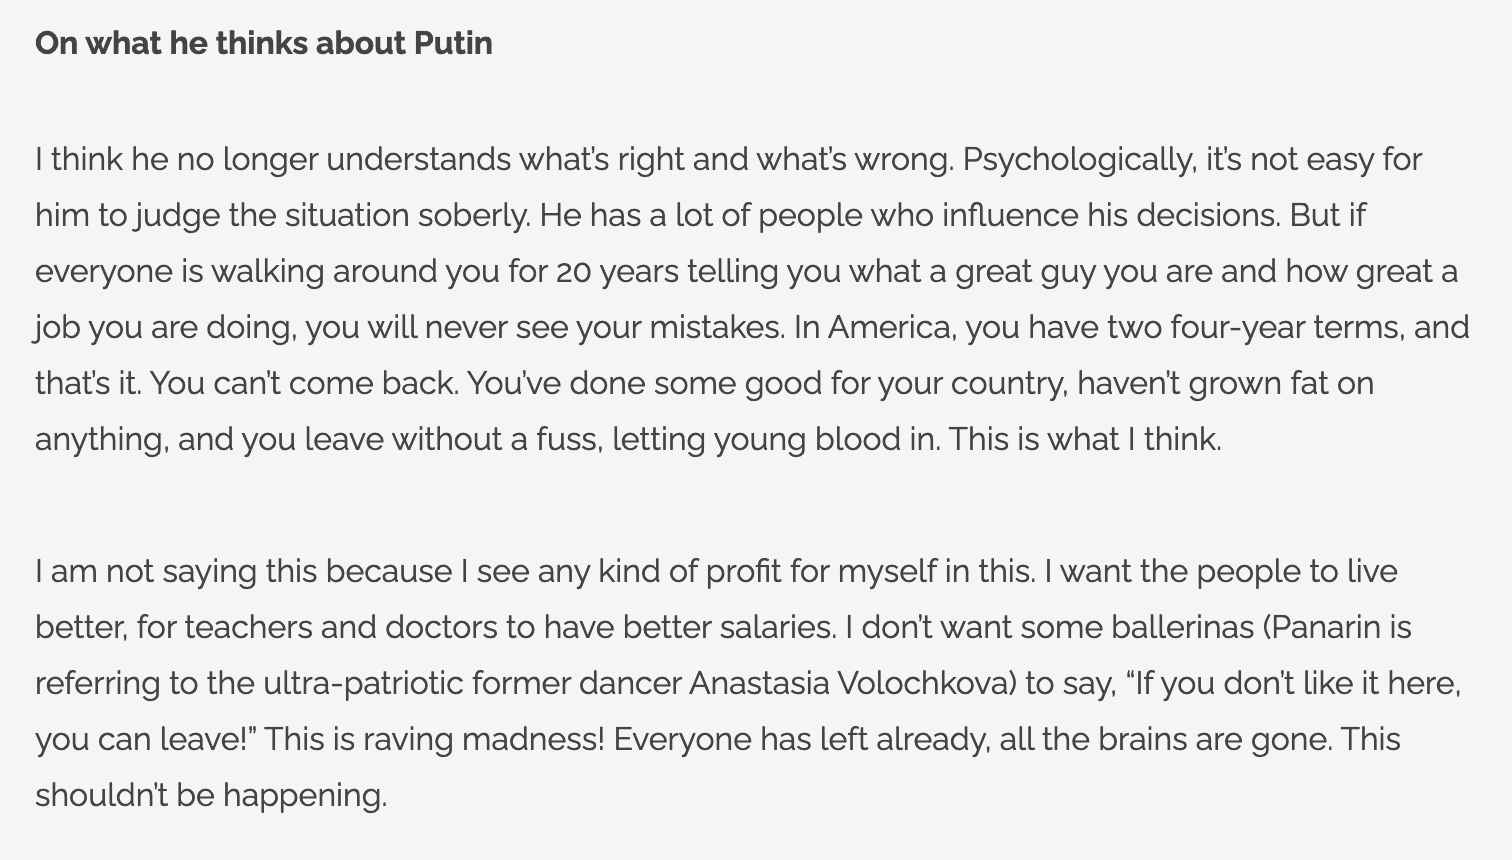The width and height of the screenshot is (1512, 860).
Task: Click the heading 'On what he thinks about Putin'
Action: (264, 44)
